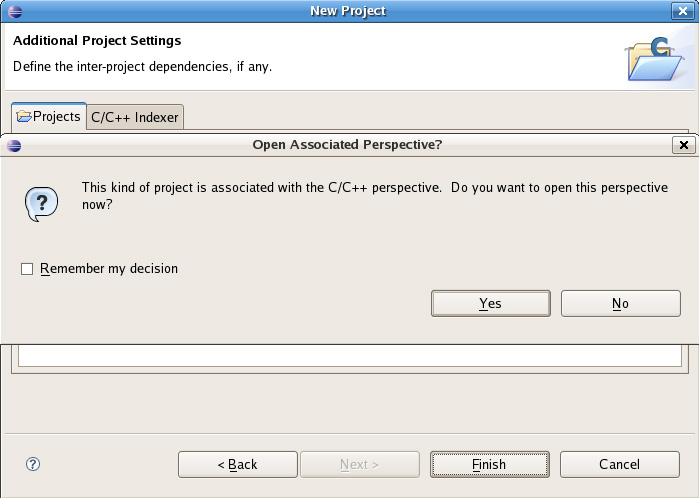Open help using the round question icon
Image resolution: width=699 pixels, height=498 pixels.
33,464
